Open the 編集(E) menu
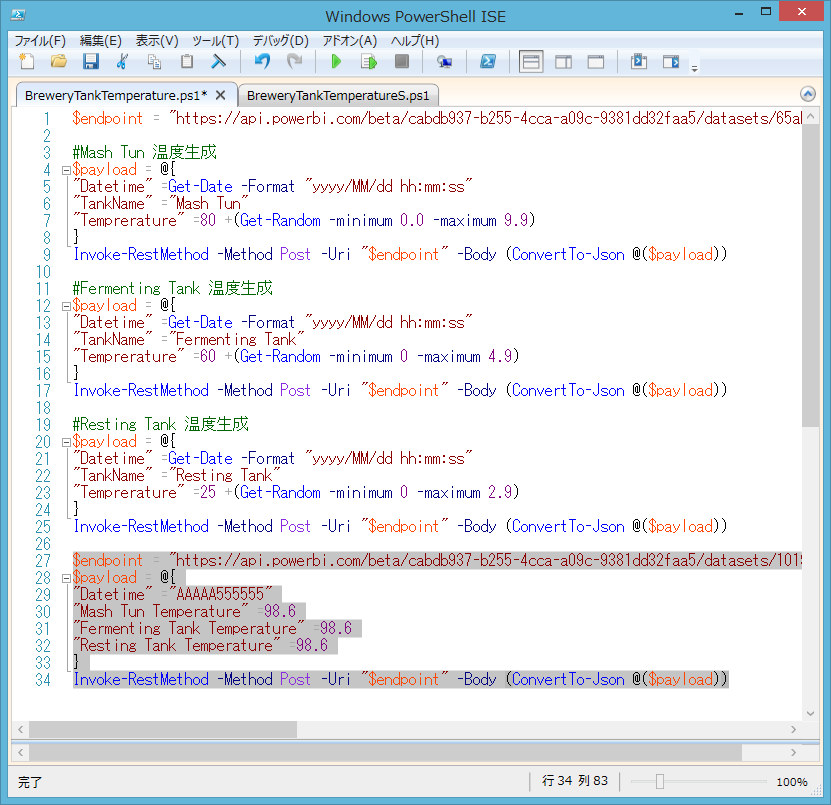 pos(100,41)
